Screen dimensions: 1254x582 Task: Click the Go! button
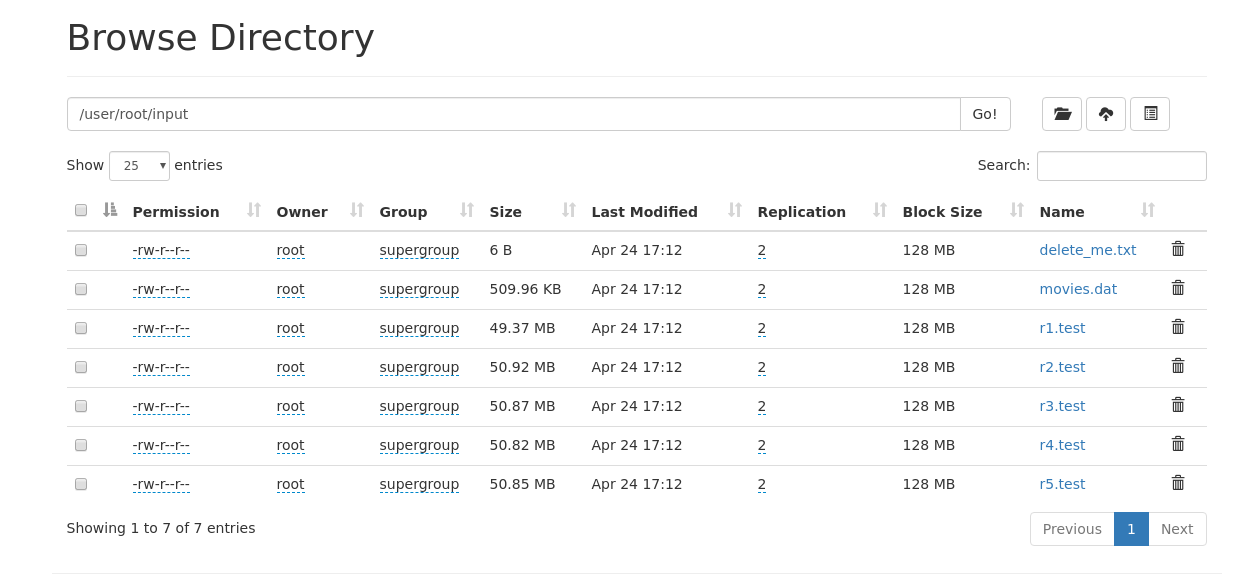(985, 114)
